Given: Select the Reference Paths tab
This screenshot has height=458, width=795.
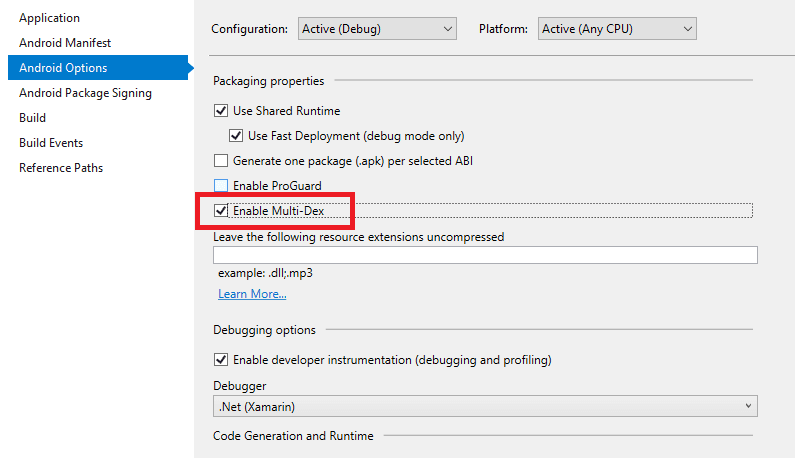Looking at the screenshot, I should (x=61, y=168).
